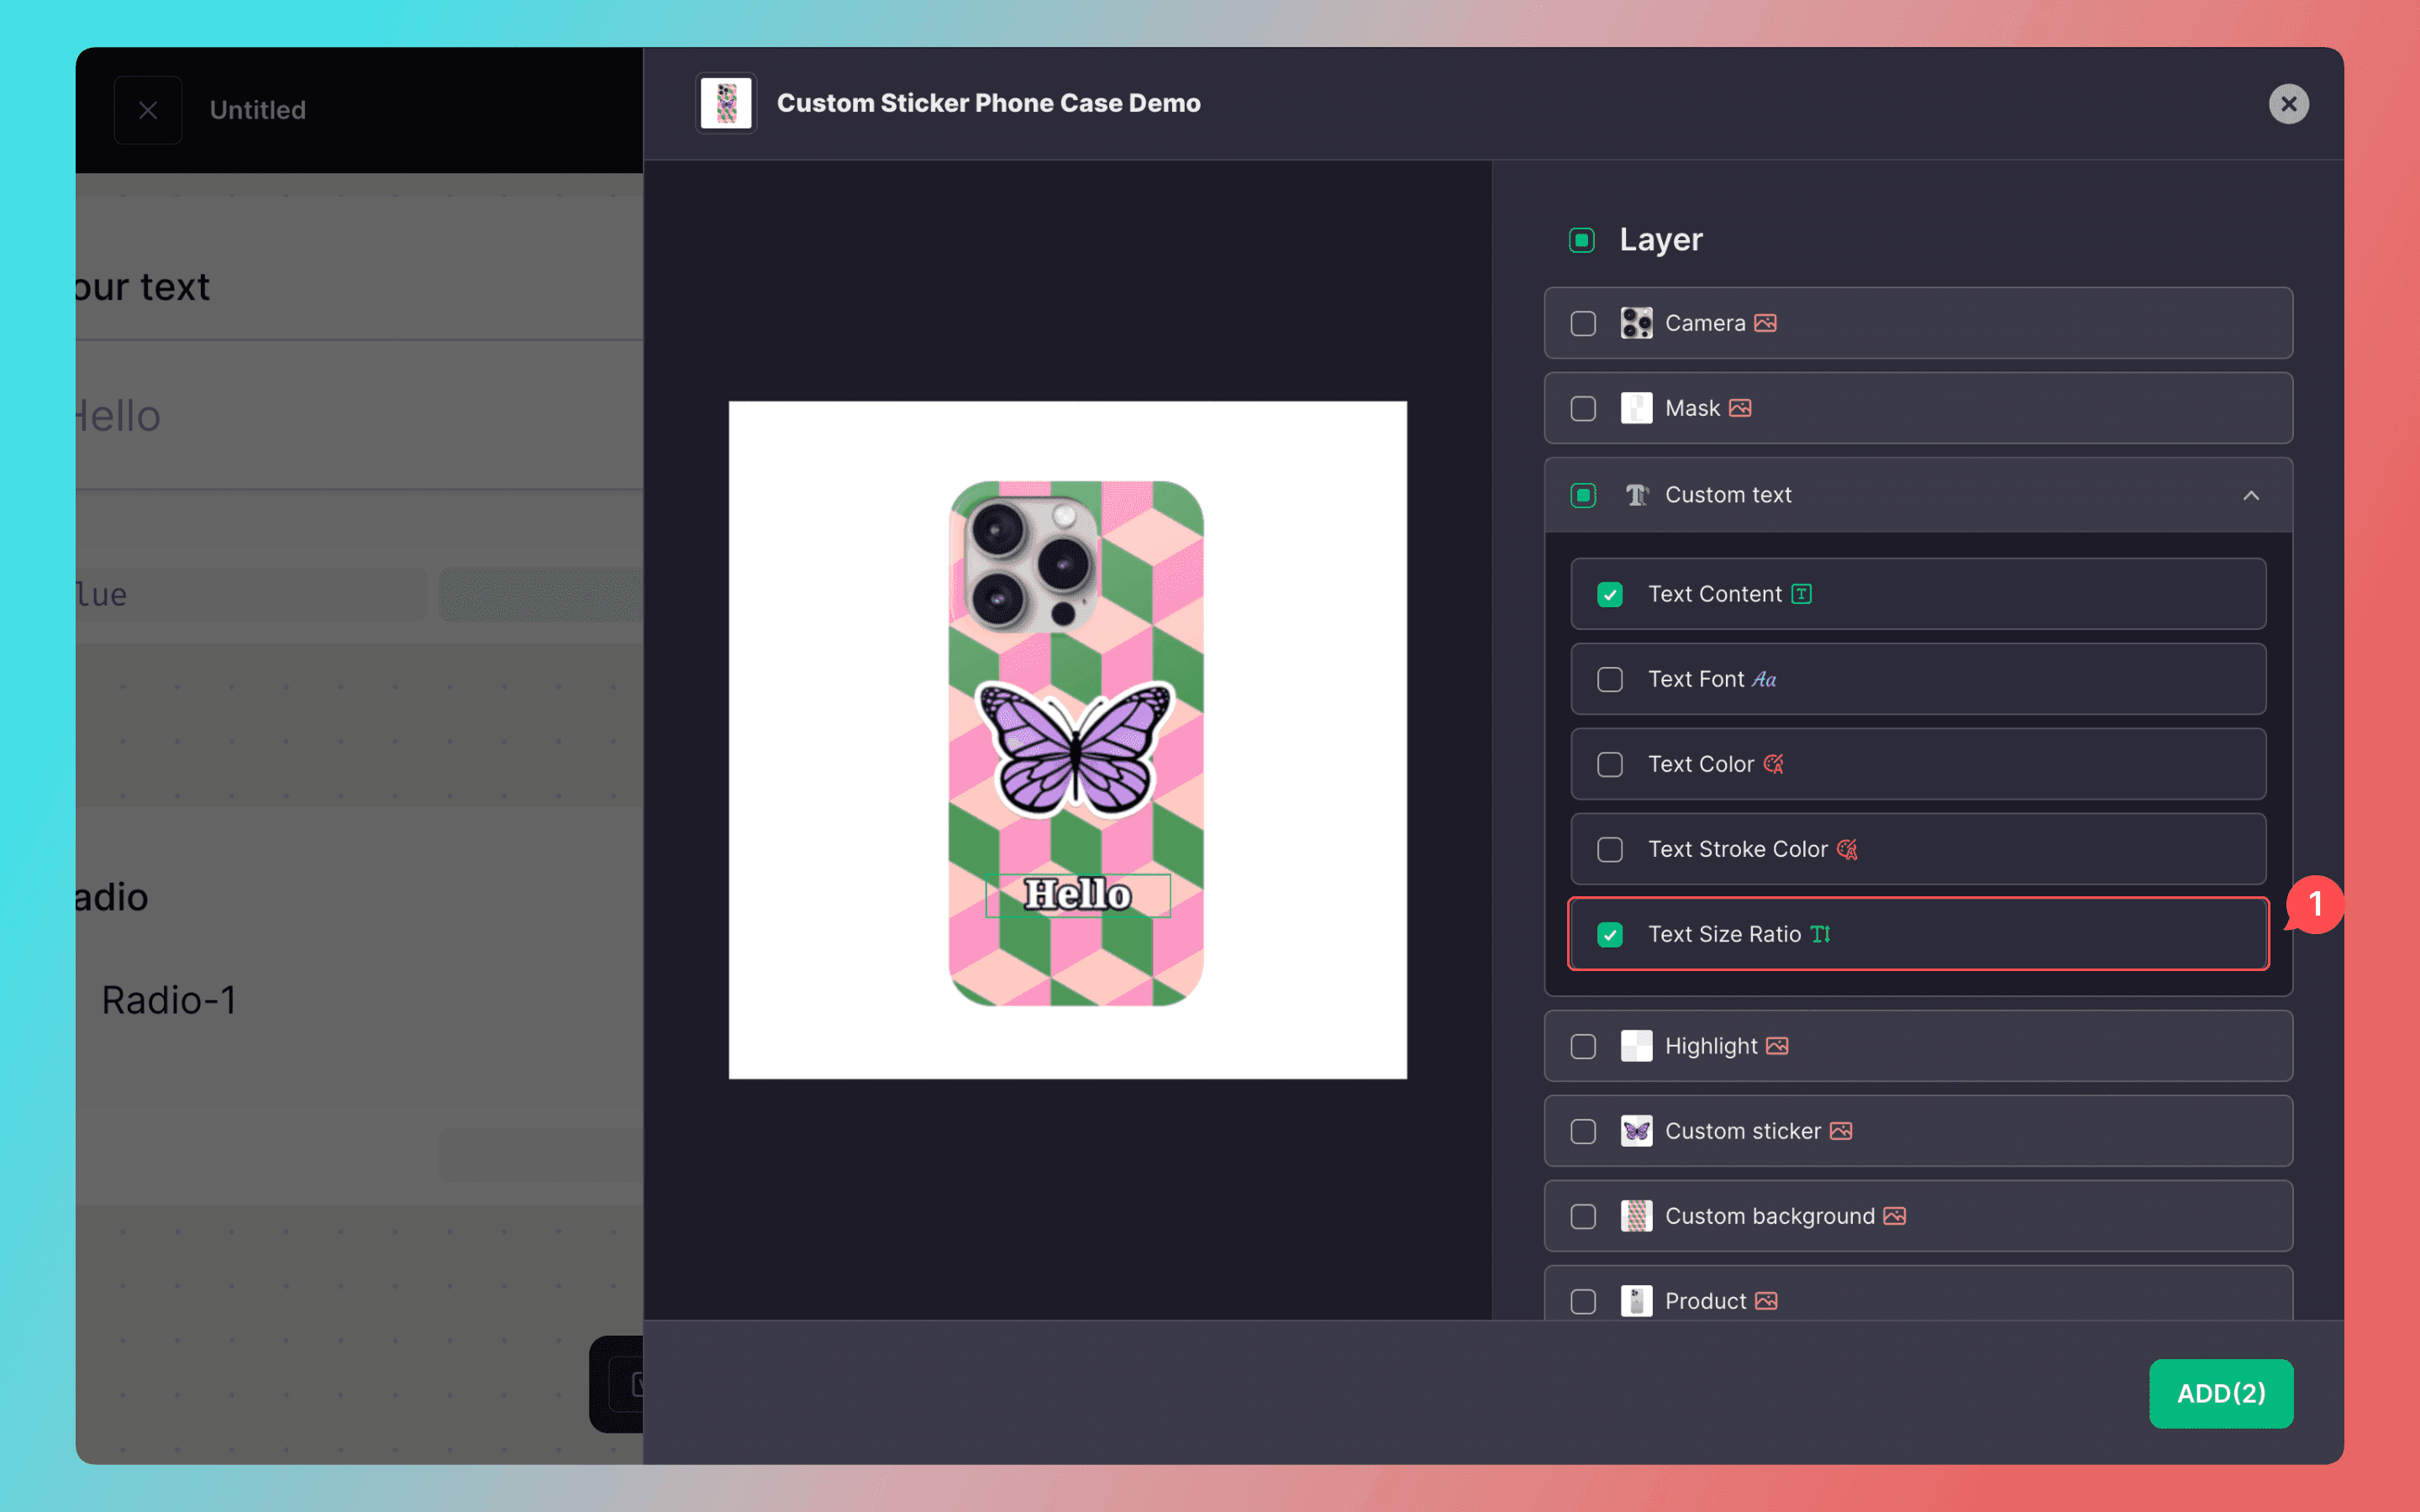This screenshot has width=2420, height=1512.
Task: Tick the Text Stroke Color checkbox
Action: tap(1610, 850)
